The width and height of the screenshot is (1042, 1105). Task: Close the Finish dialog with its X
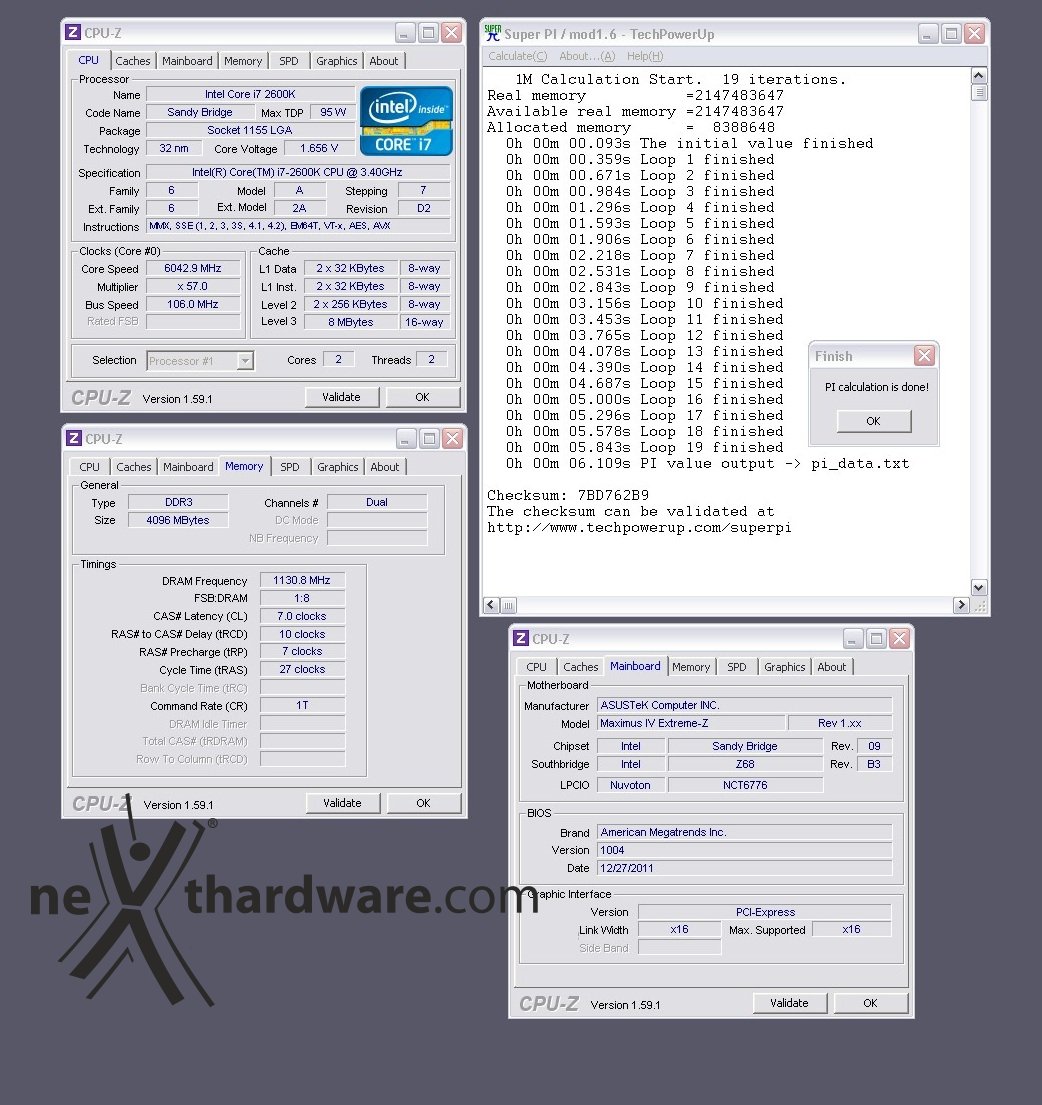click(x=924, y=356)
